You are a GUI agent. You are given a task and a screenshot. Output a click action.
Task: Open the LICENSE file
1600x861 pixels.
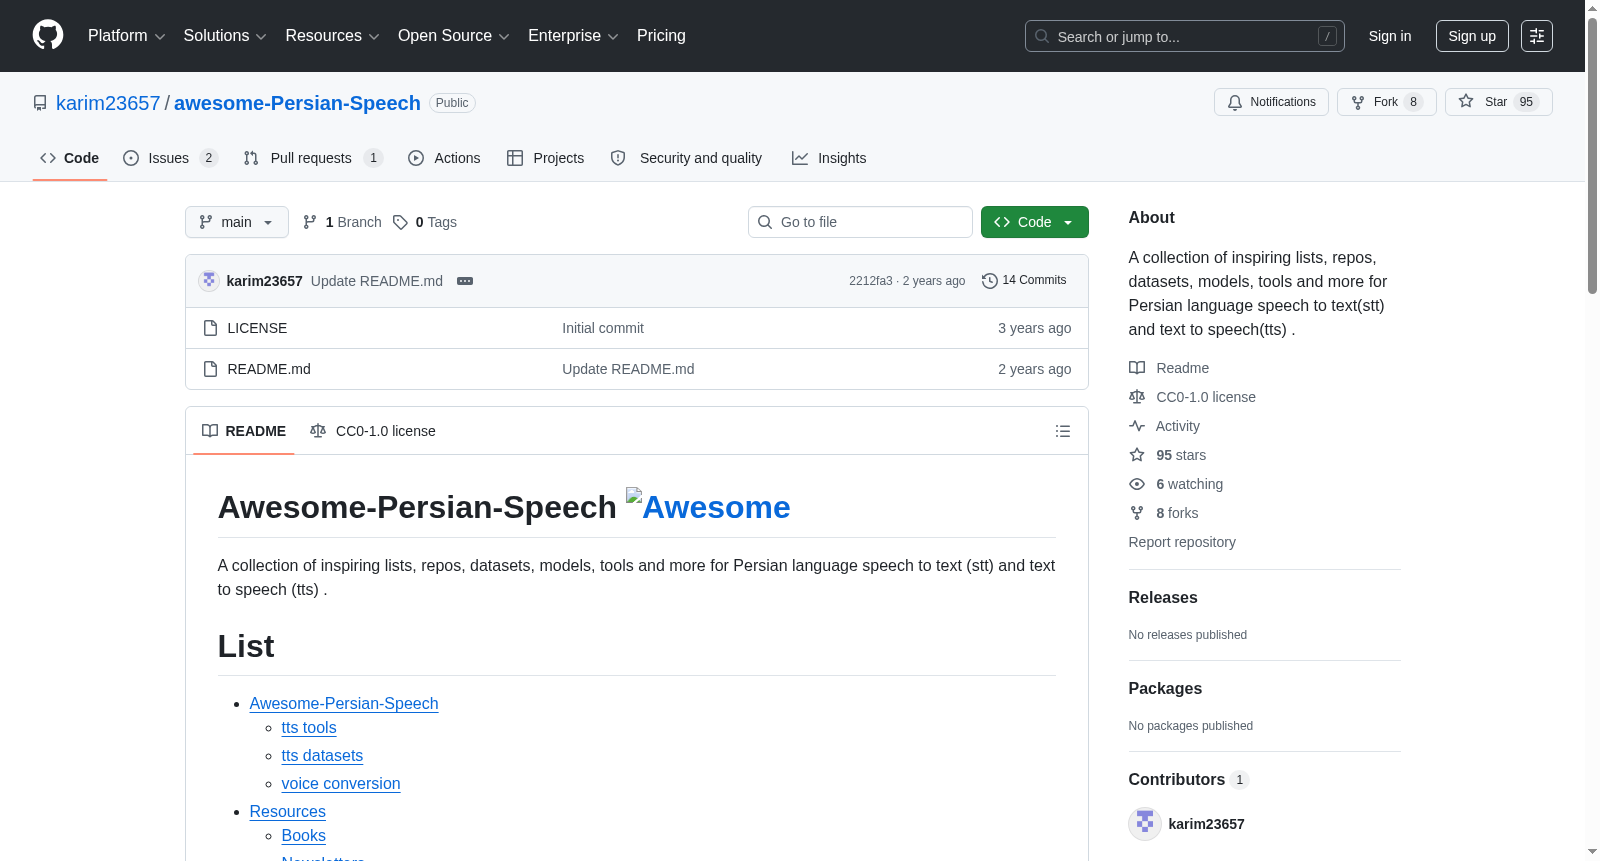click(257, 328)
